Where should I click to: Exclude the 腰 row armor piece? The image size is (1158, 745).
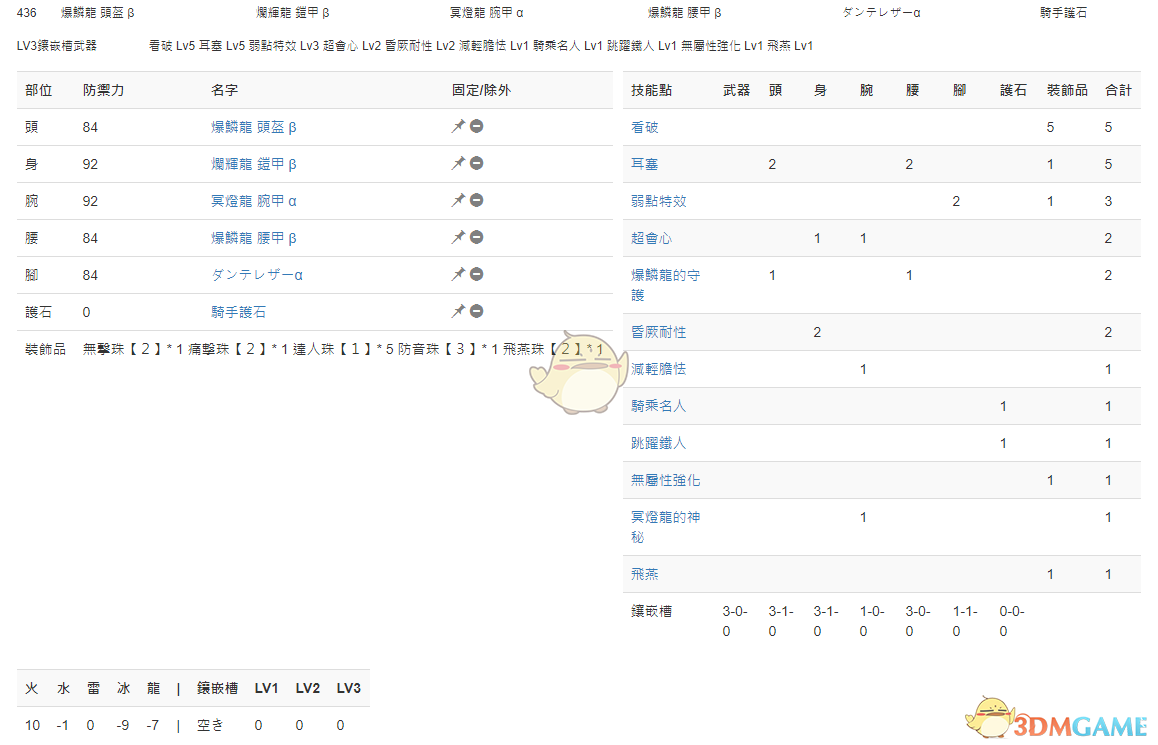coord(477,237)
